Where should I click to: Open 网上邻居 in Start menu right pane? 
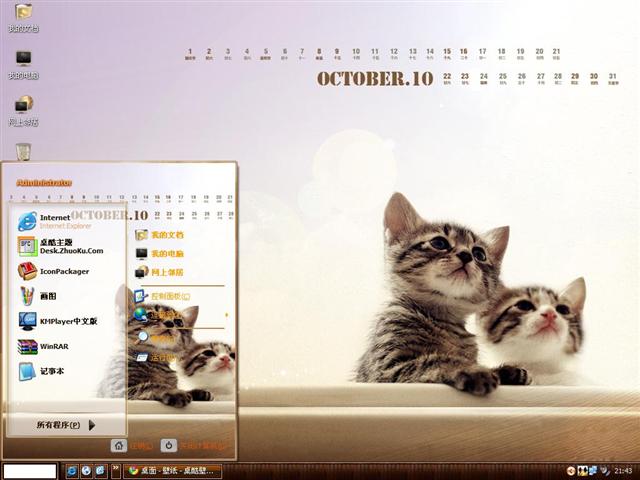(159, 272)
